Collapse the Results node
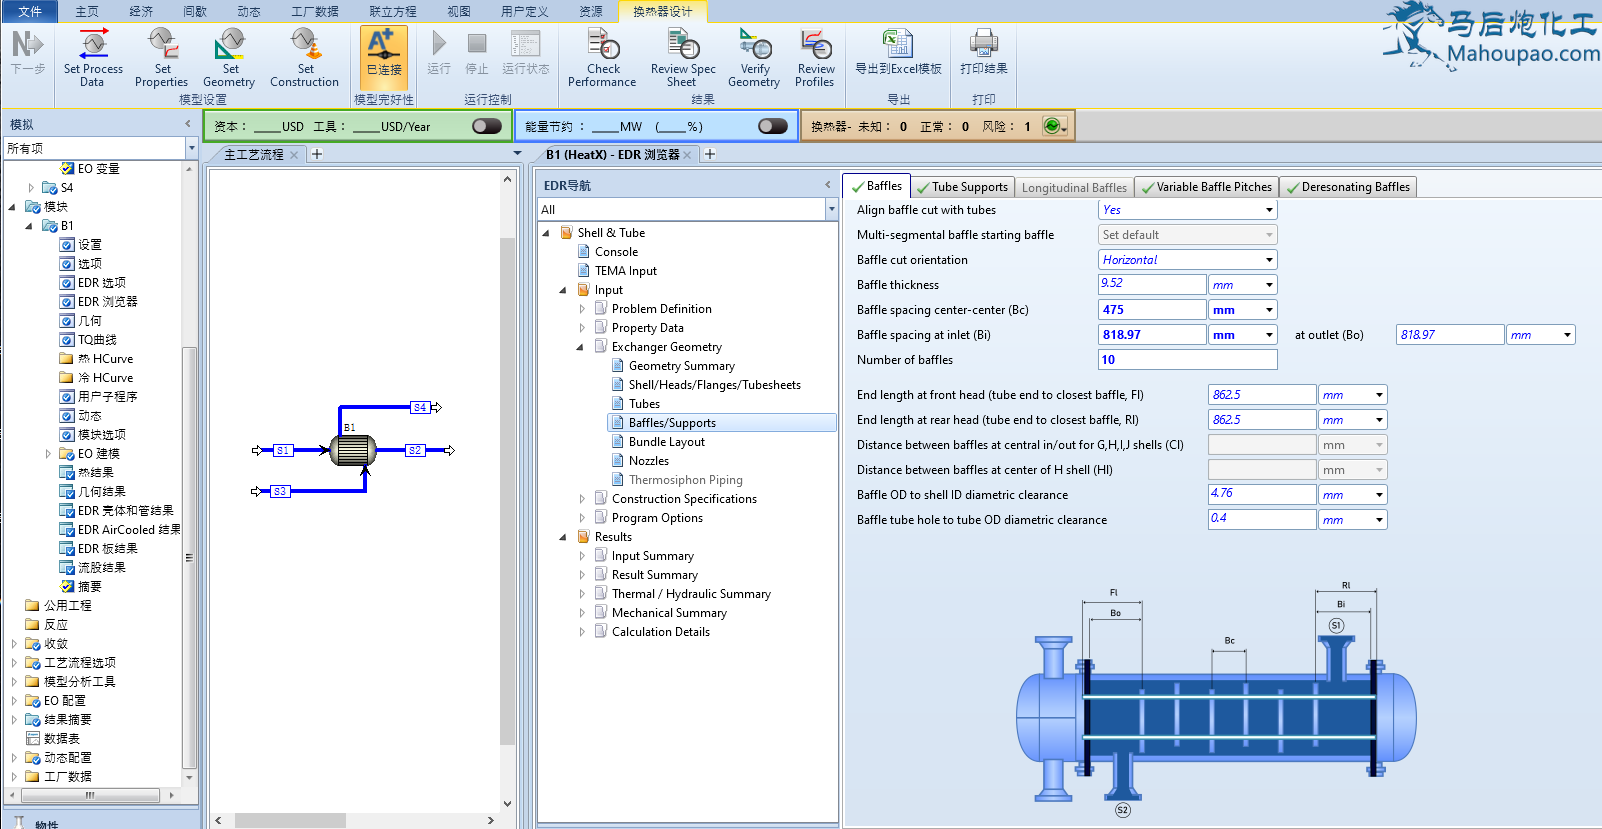Screen dimensions: 1602x829 563,537
